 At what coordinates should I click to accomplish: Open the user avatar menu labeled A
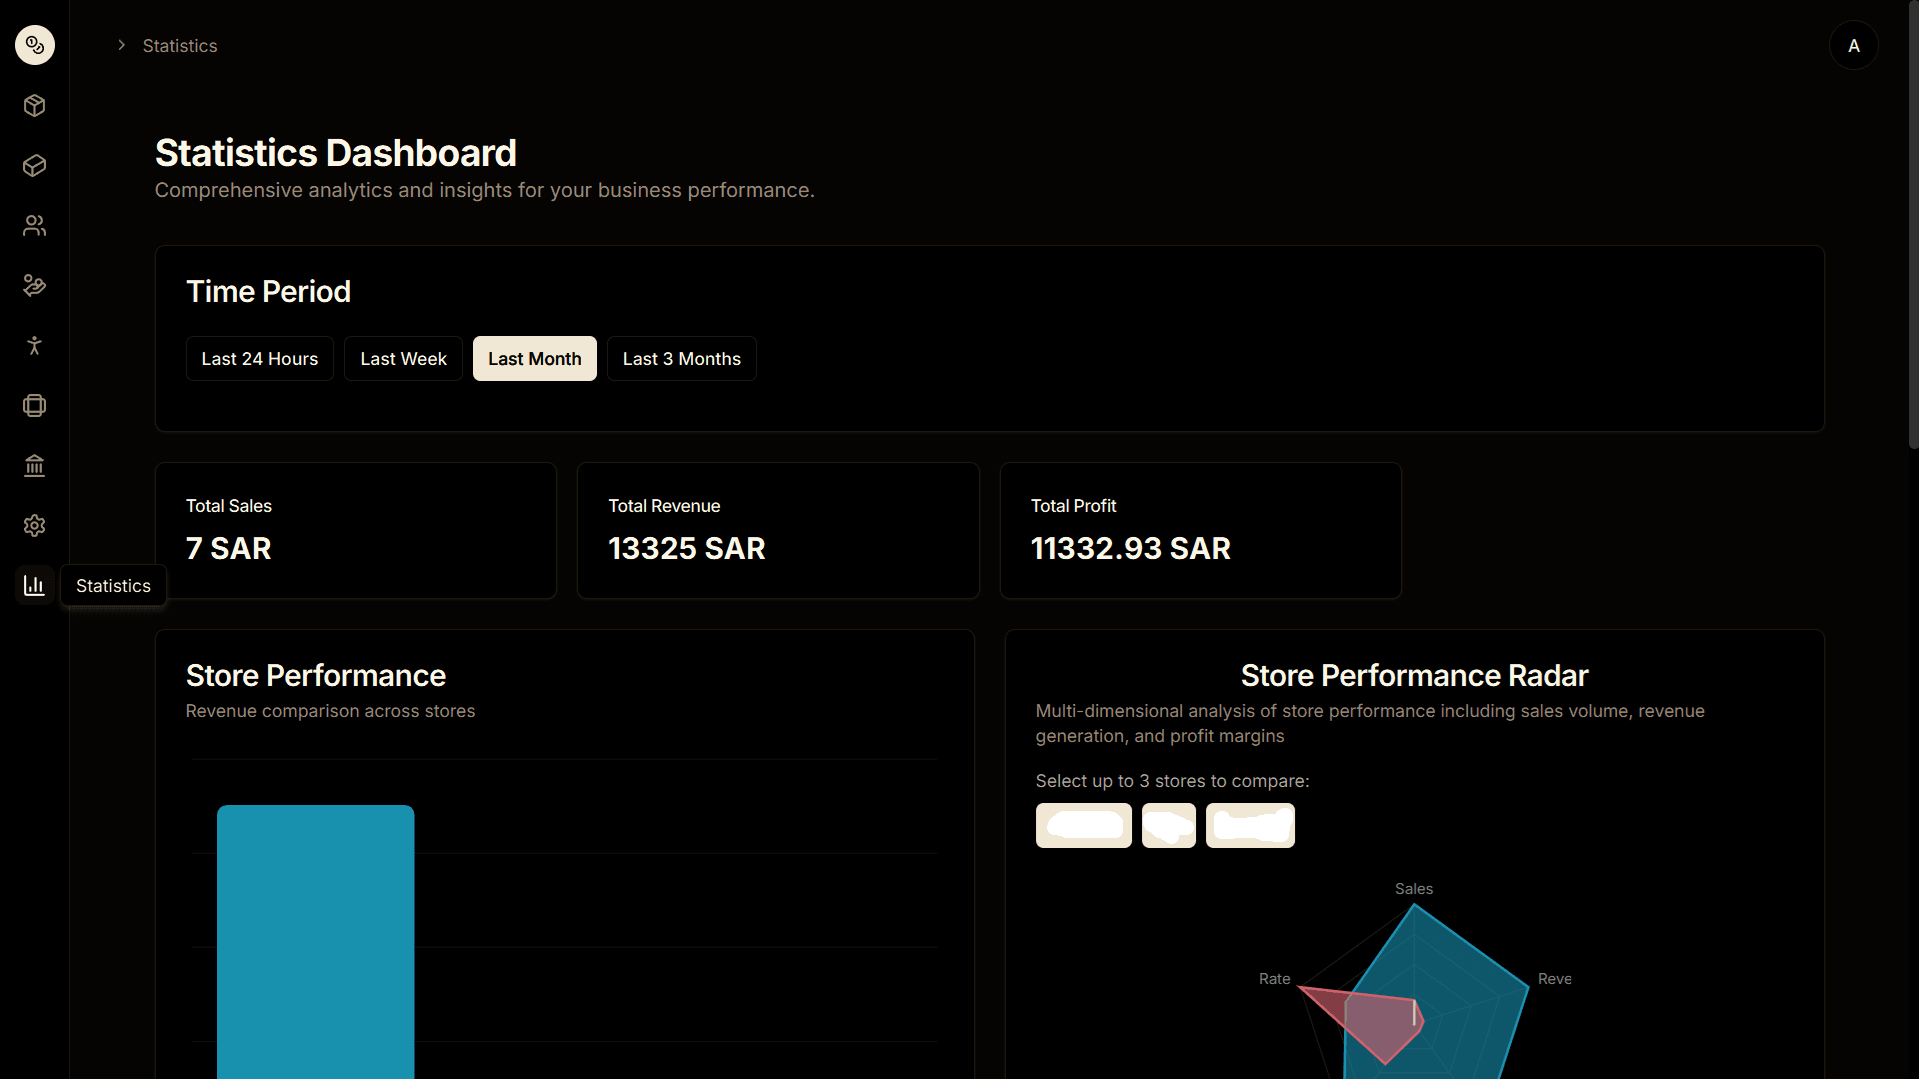(x=1853, y=46)
